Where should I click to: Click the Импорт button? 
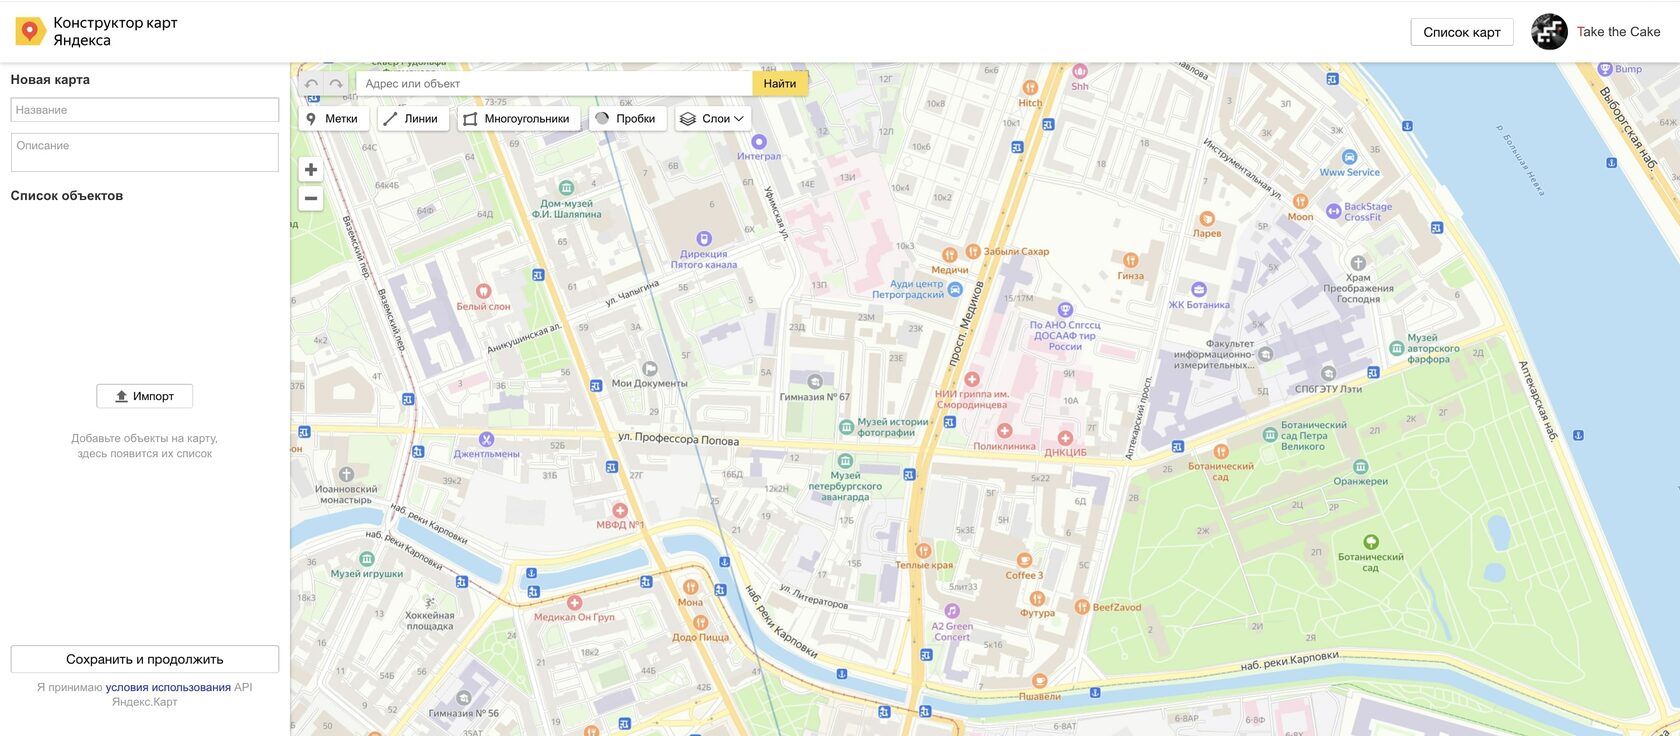[x=145, y=396]
